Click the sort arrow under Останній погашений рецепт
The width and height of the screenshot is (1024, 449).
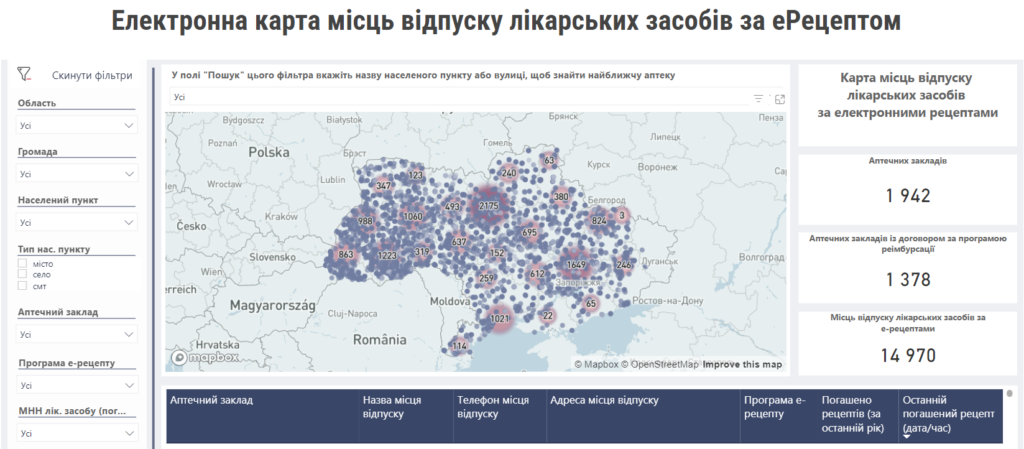point(906,438)
